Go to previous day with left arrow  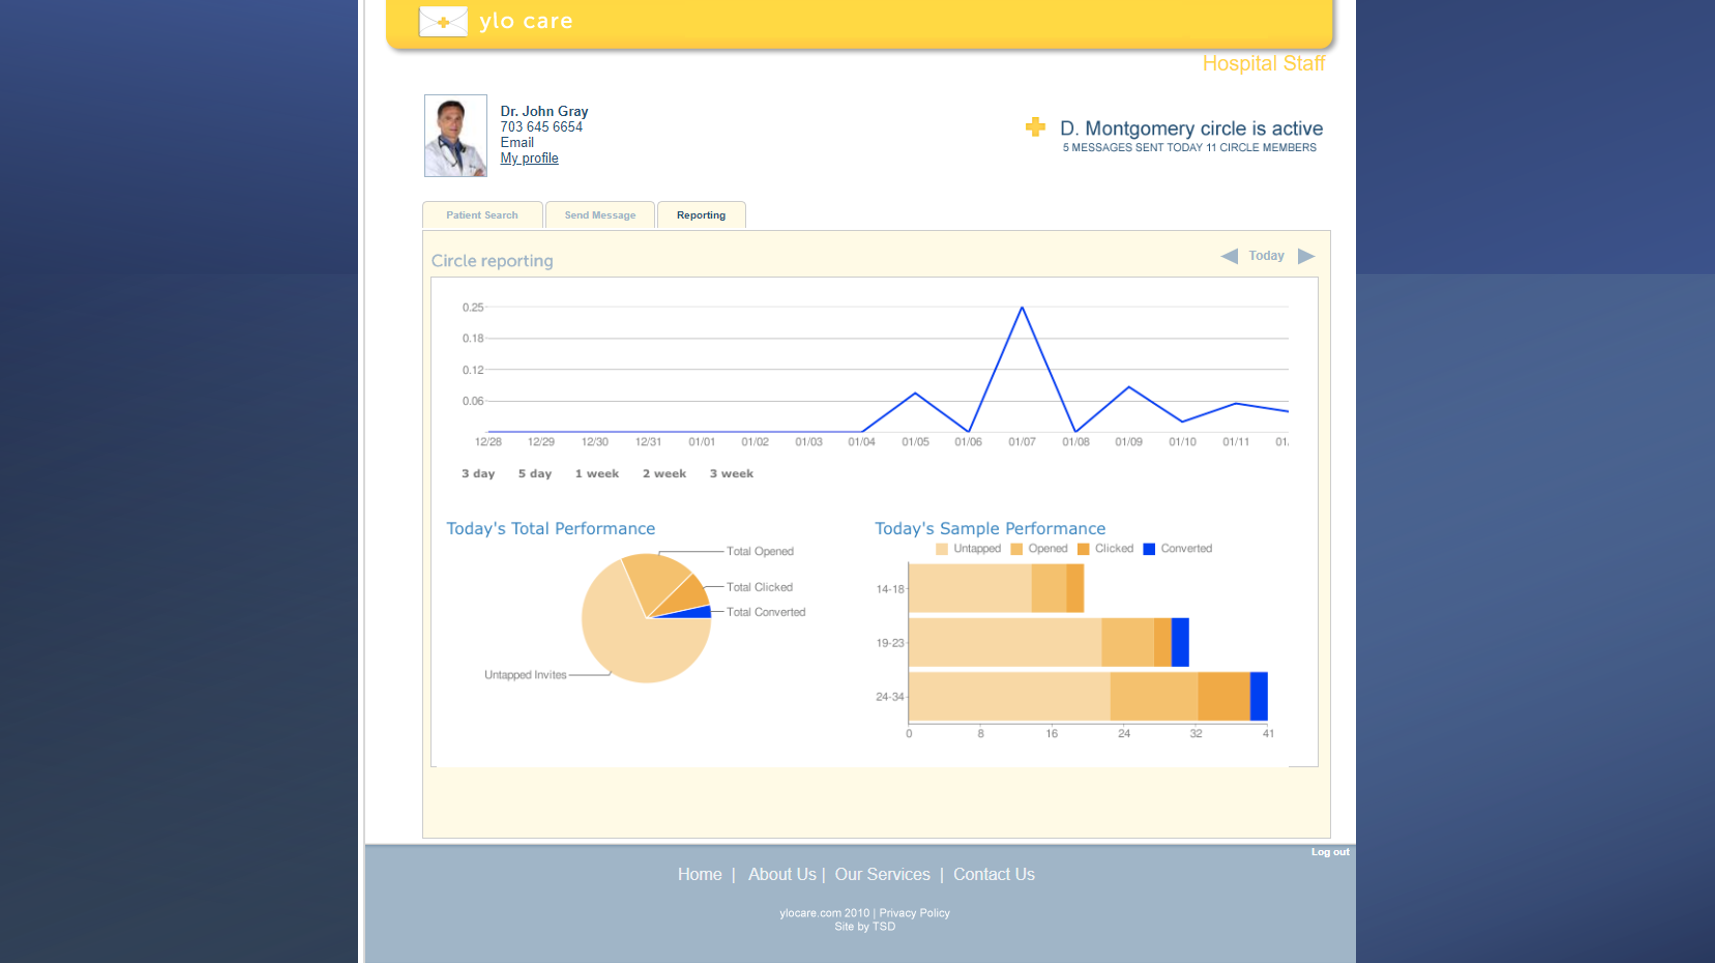tap(1229, 256)
